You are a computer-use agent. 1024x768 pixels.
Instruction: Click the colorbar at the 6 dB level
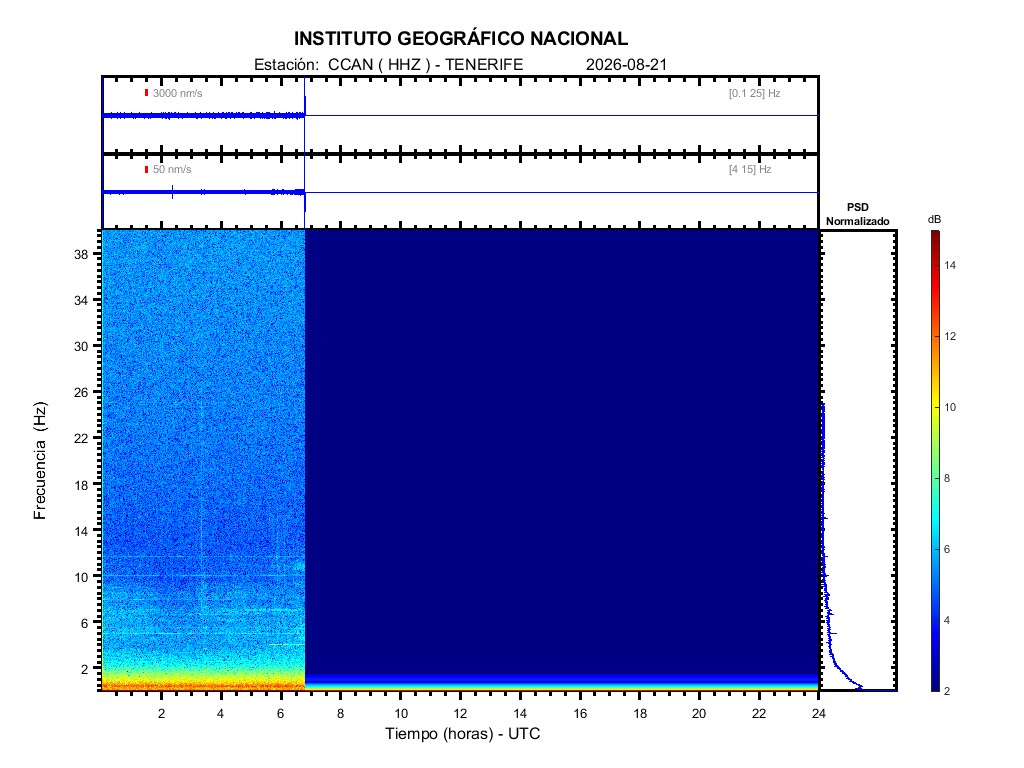coord(936,549)
